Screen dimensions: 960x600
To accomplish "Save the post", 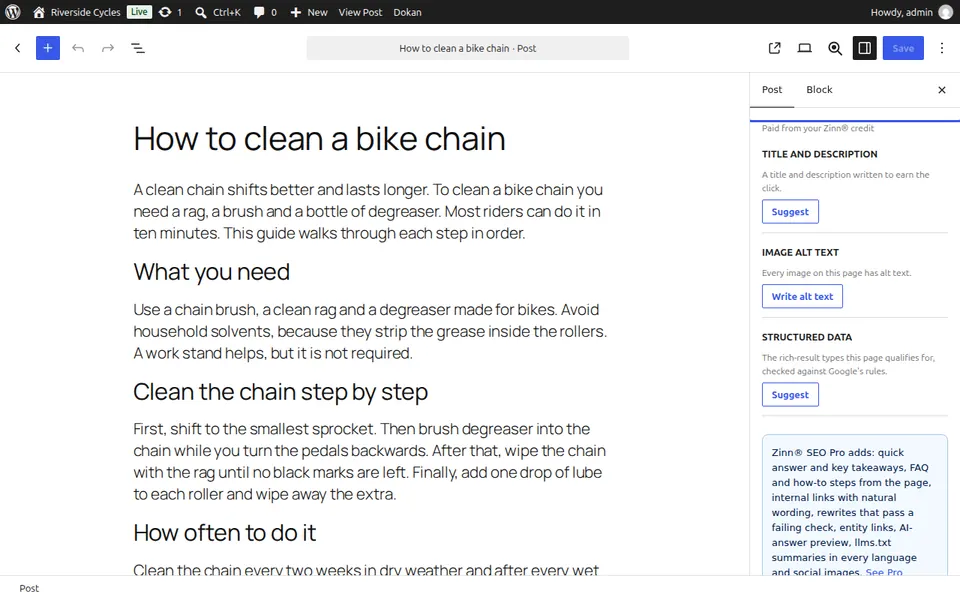I will click(903, 48).
